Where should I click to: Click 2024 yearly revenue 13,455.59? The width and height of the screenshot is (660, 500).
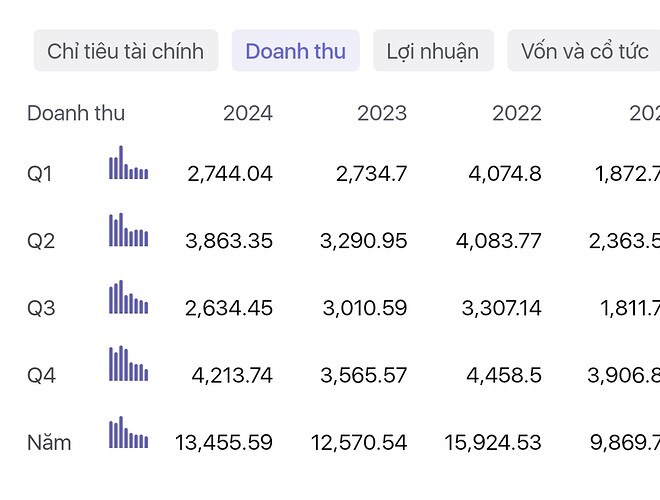pyautogui.click(x=223, y=442)
